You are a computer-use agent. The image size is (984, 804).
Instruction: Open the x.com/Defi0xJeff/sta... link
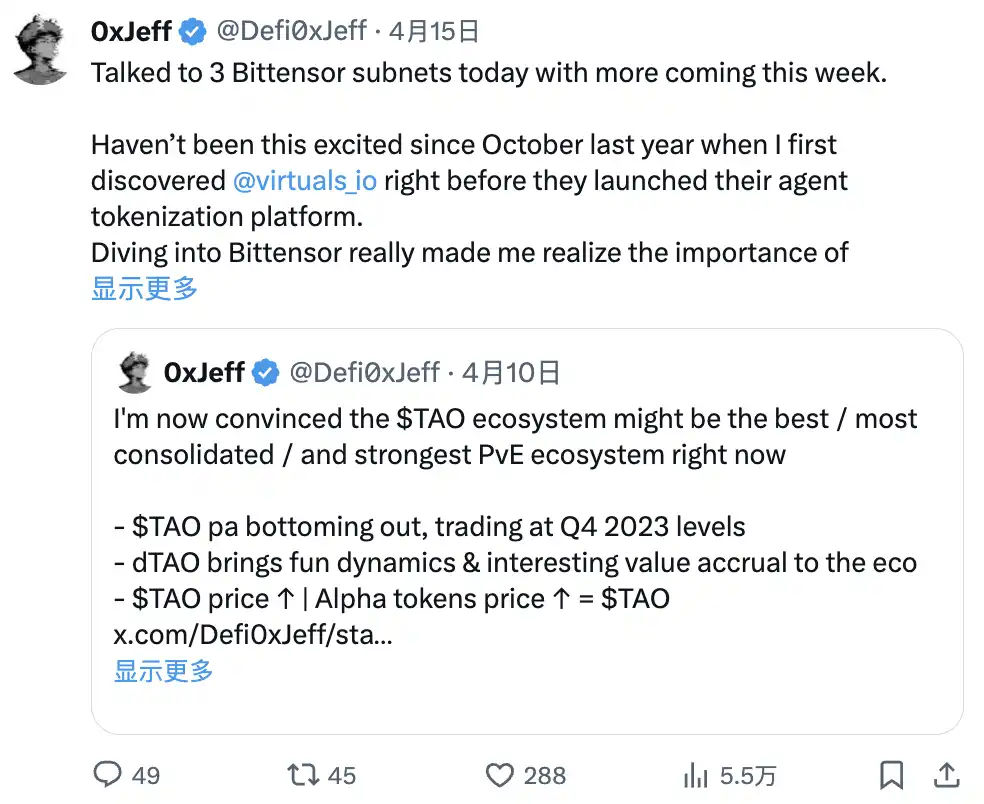252,635
